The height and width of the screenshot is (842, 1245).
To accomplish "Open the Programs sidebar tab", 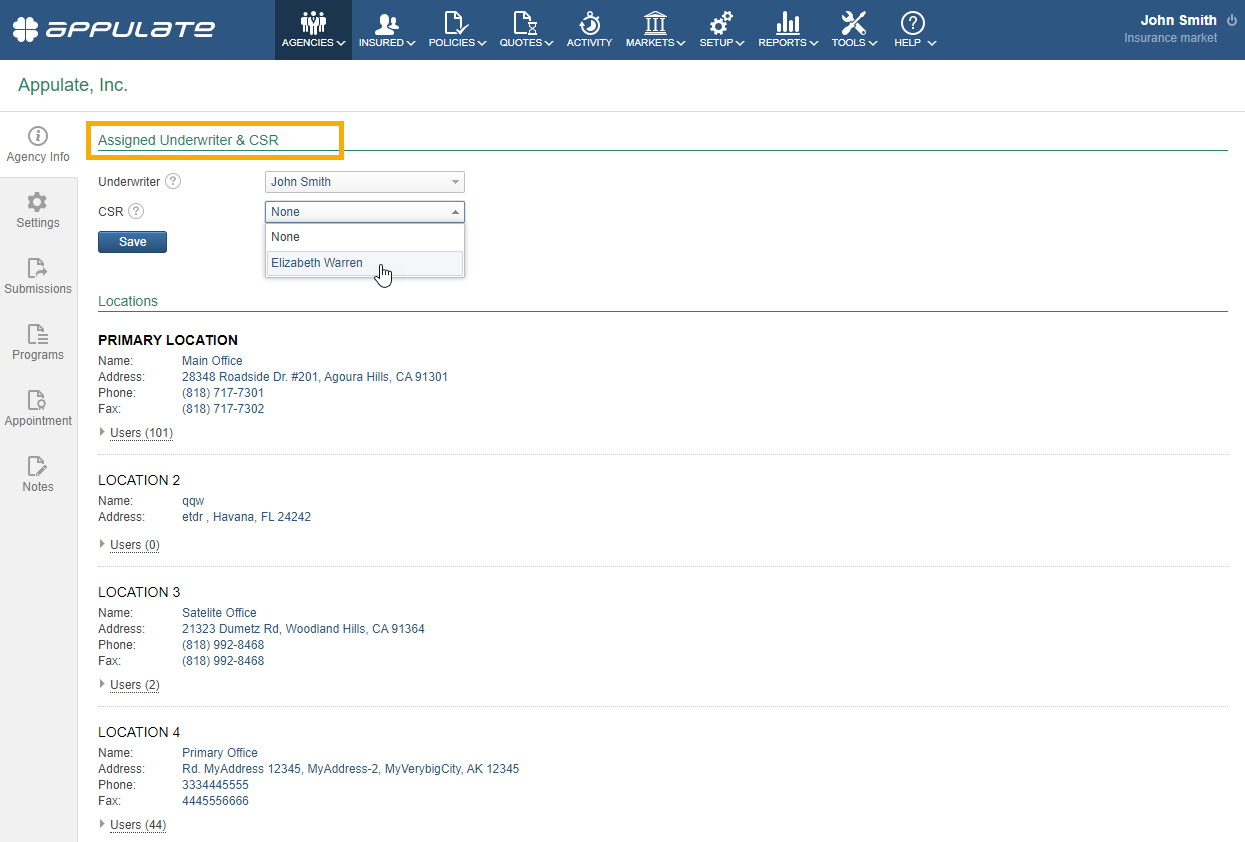I will click(x=38, y=343).
